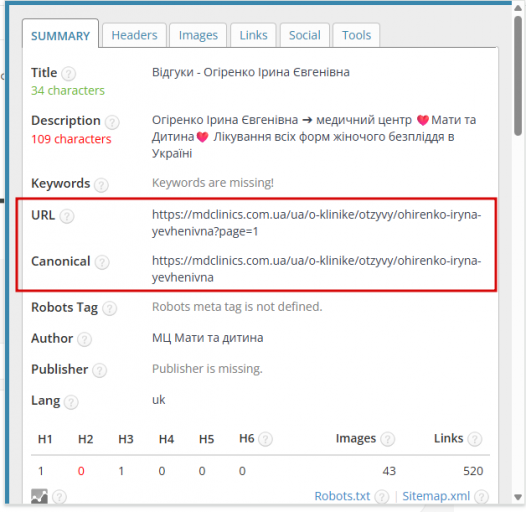Click the title text 'Відгуки - Огіренко Ірина Євгенівна'
526x512 pixels.
[x=251, y=72]
